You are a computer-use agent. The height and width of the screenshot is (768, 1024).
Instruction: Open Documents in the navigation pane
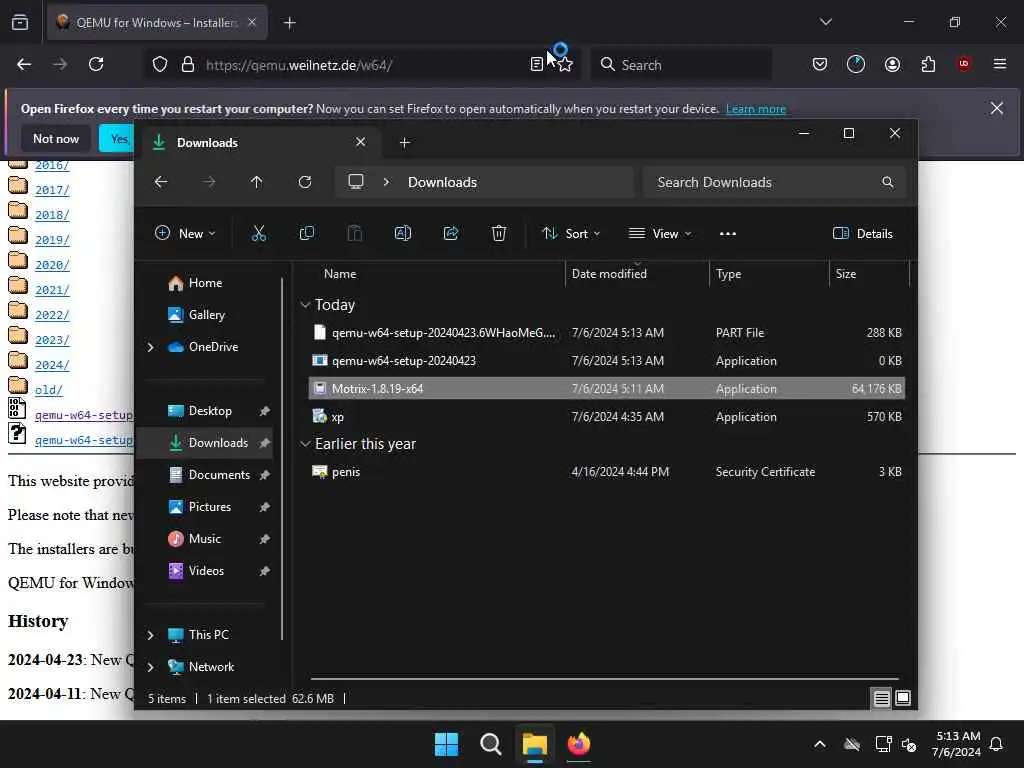(219, 475)
